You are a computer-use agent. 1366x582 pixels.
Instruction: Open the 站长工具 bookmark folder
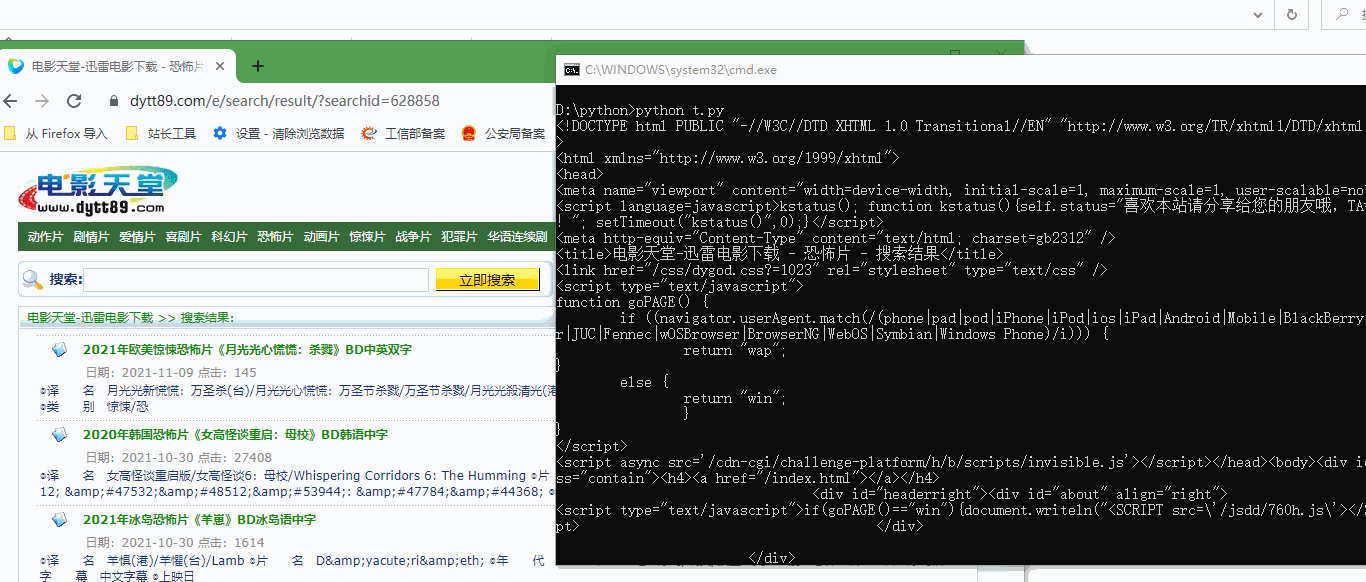pyautogui.click(x=161, y=133)
